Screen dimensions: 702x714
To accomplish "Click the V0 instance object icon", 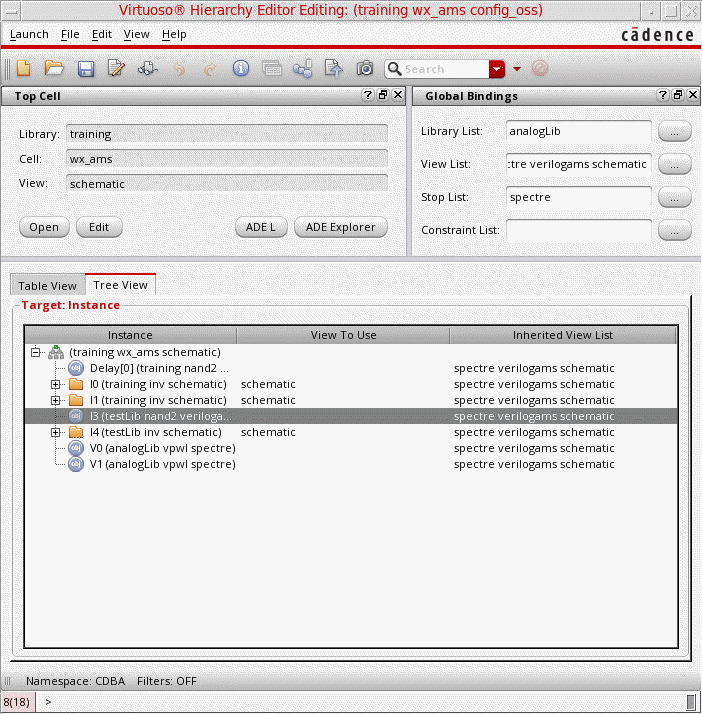I will point(76,448).
